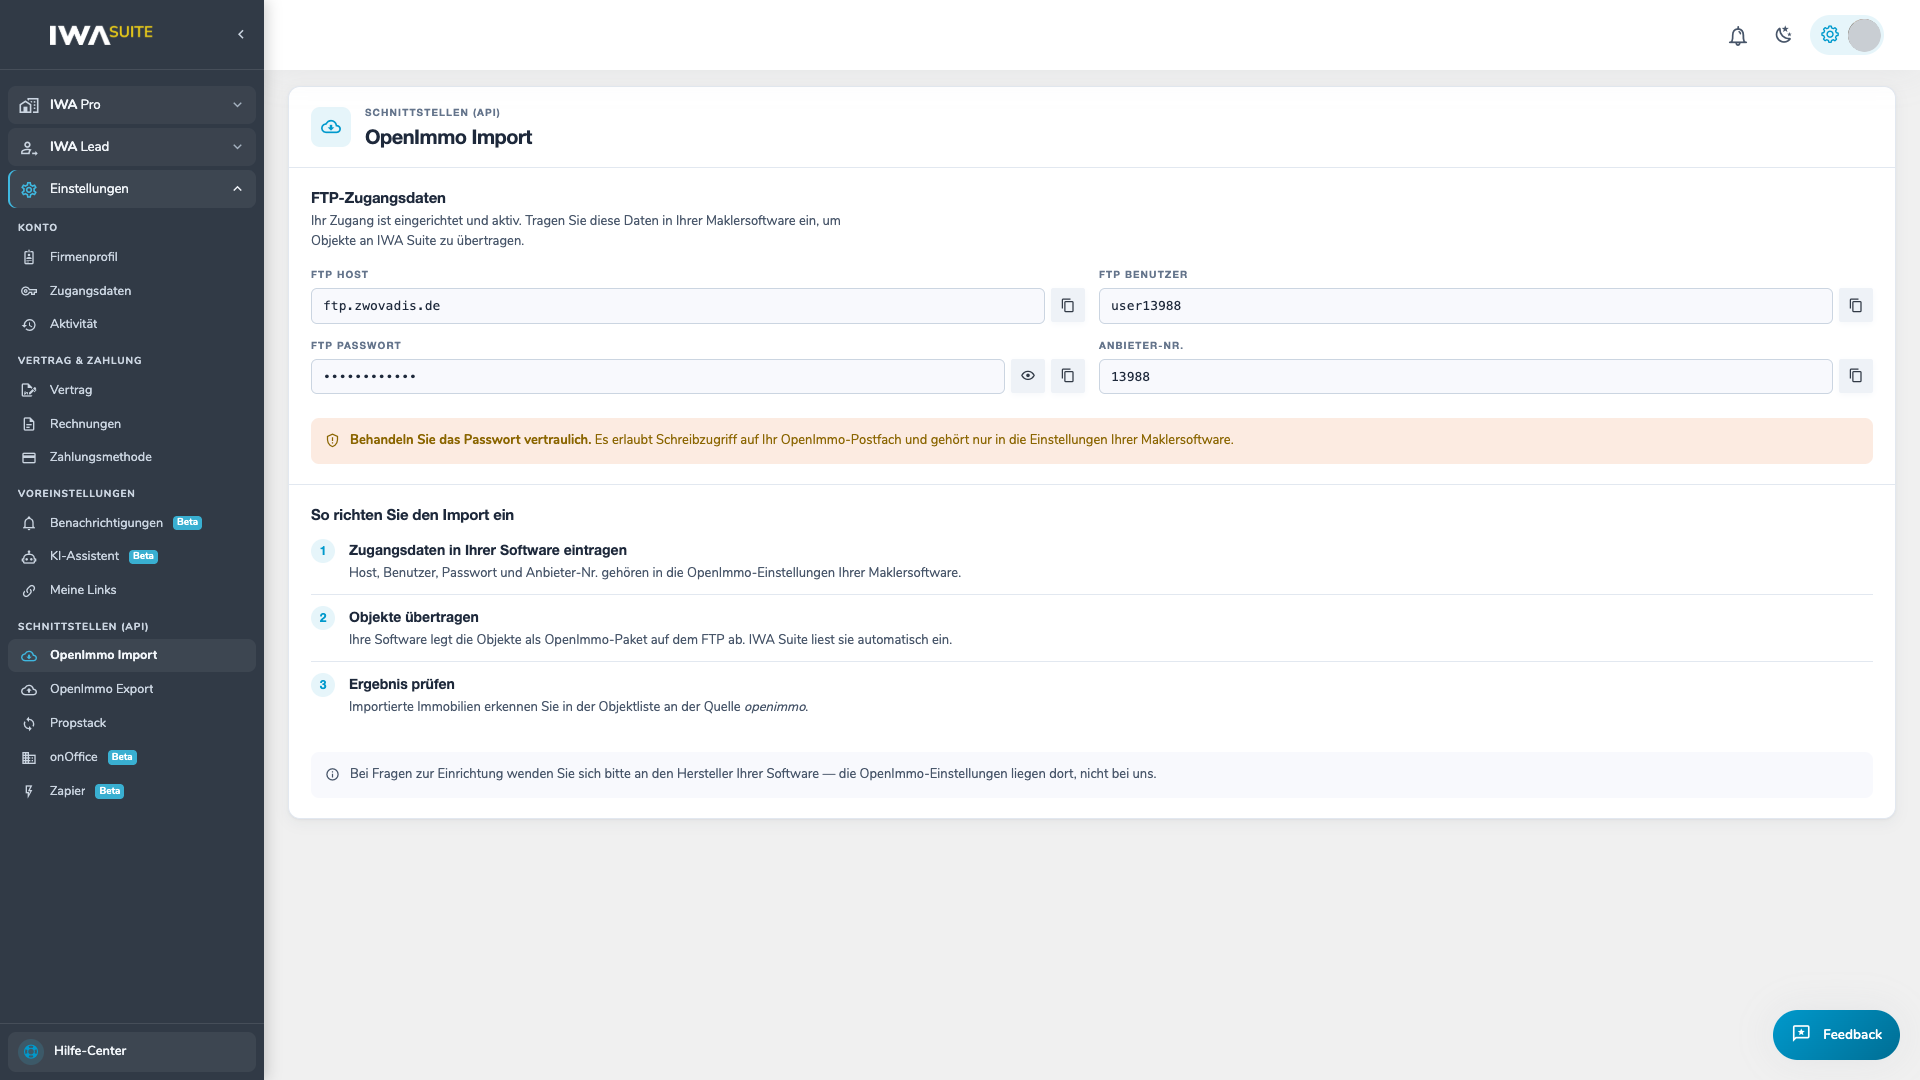This screenshot has height=1080, width=1920.
Task: Click the FTP Host input field
Action: pos(677,306)
